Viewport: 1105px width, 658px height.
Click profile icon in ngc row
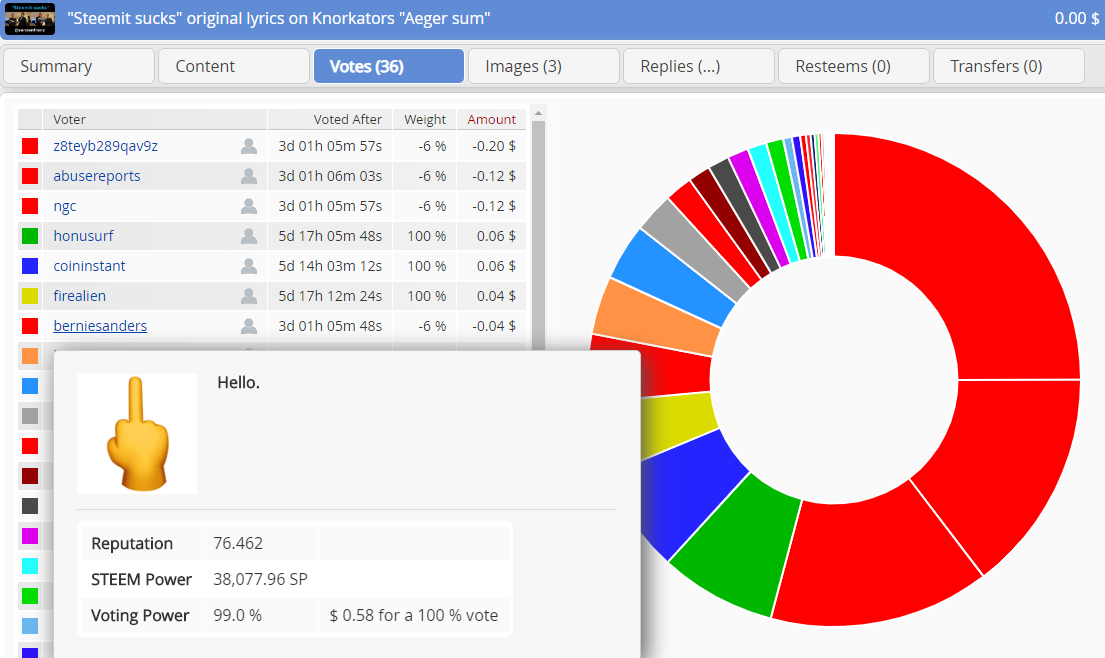[249, 206]
